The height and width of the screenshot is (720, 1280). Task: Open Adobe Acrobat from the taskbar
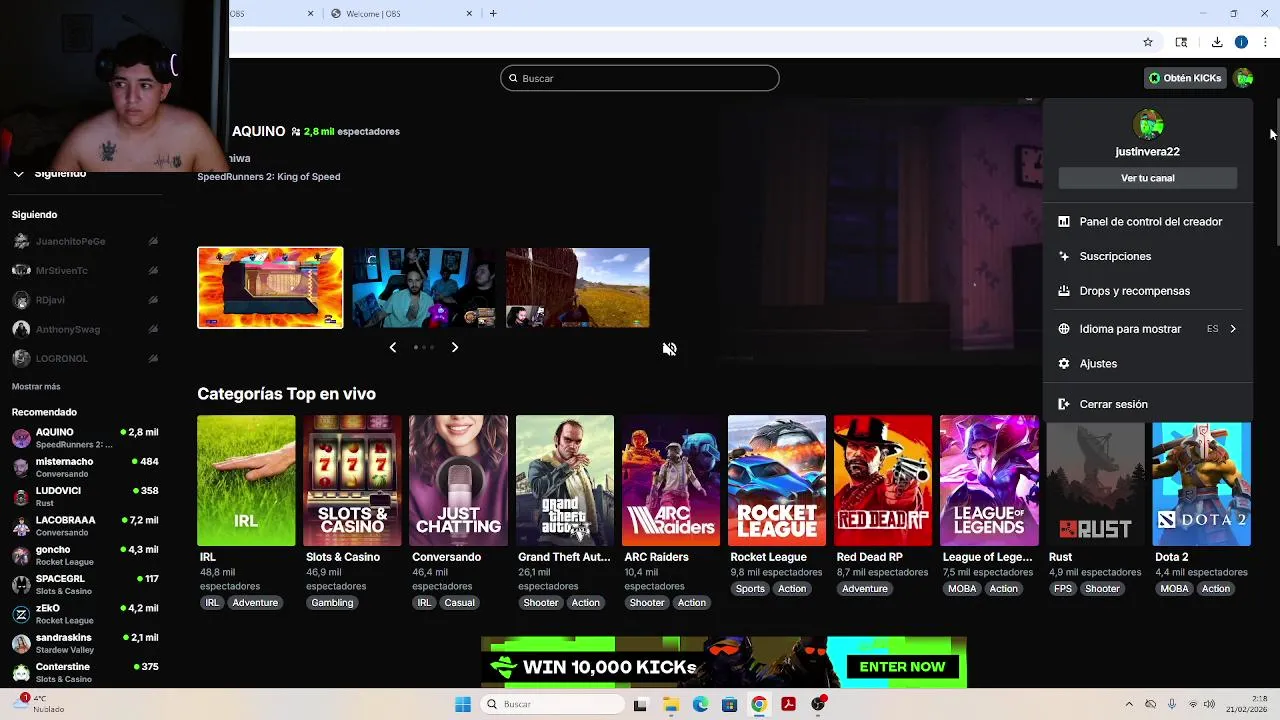[788, 704]
